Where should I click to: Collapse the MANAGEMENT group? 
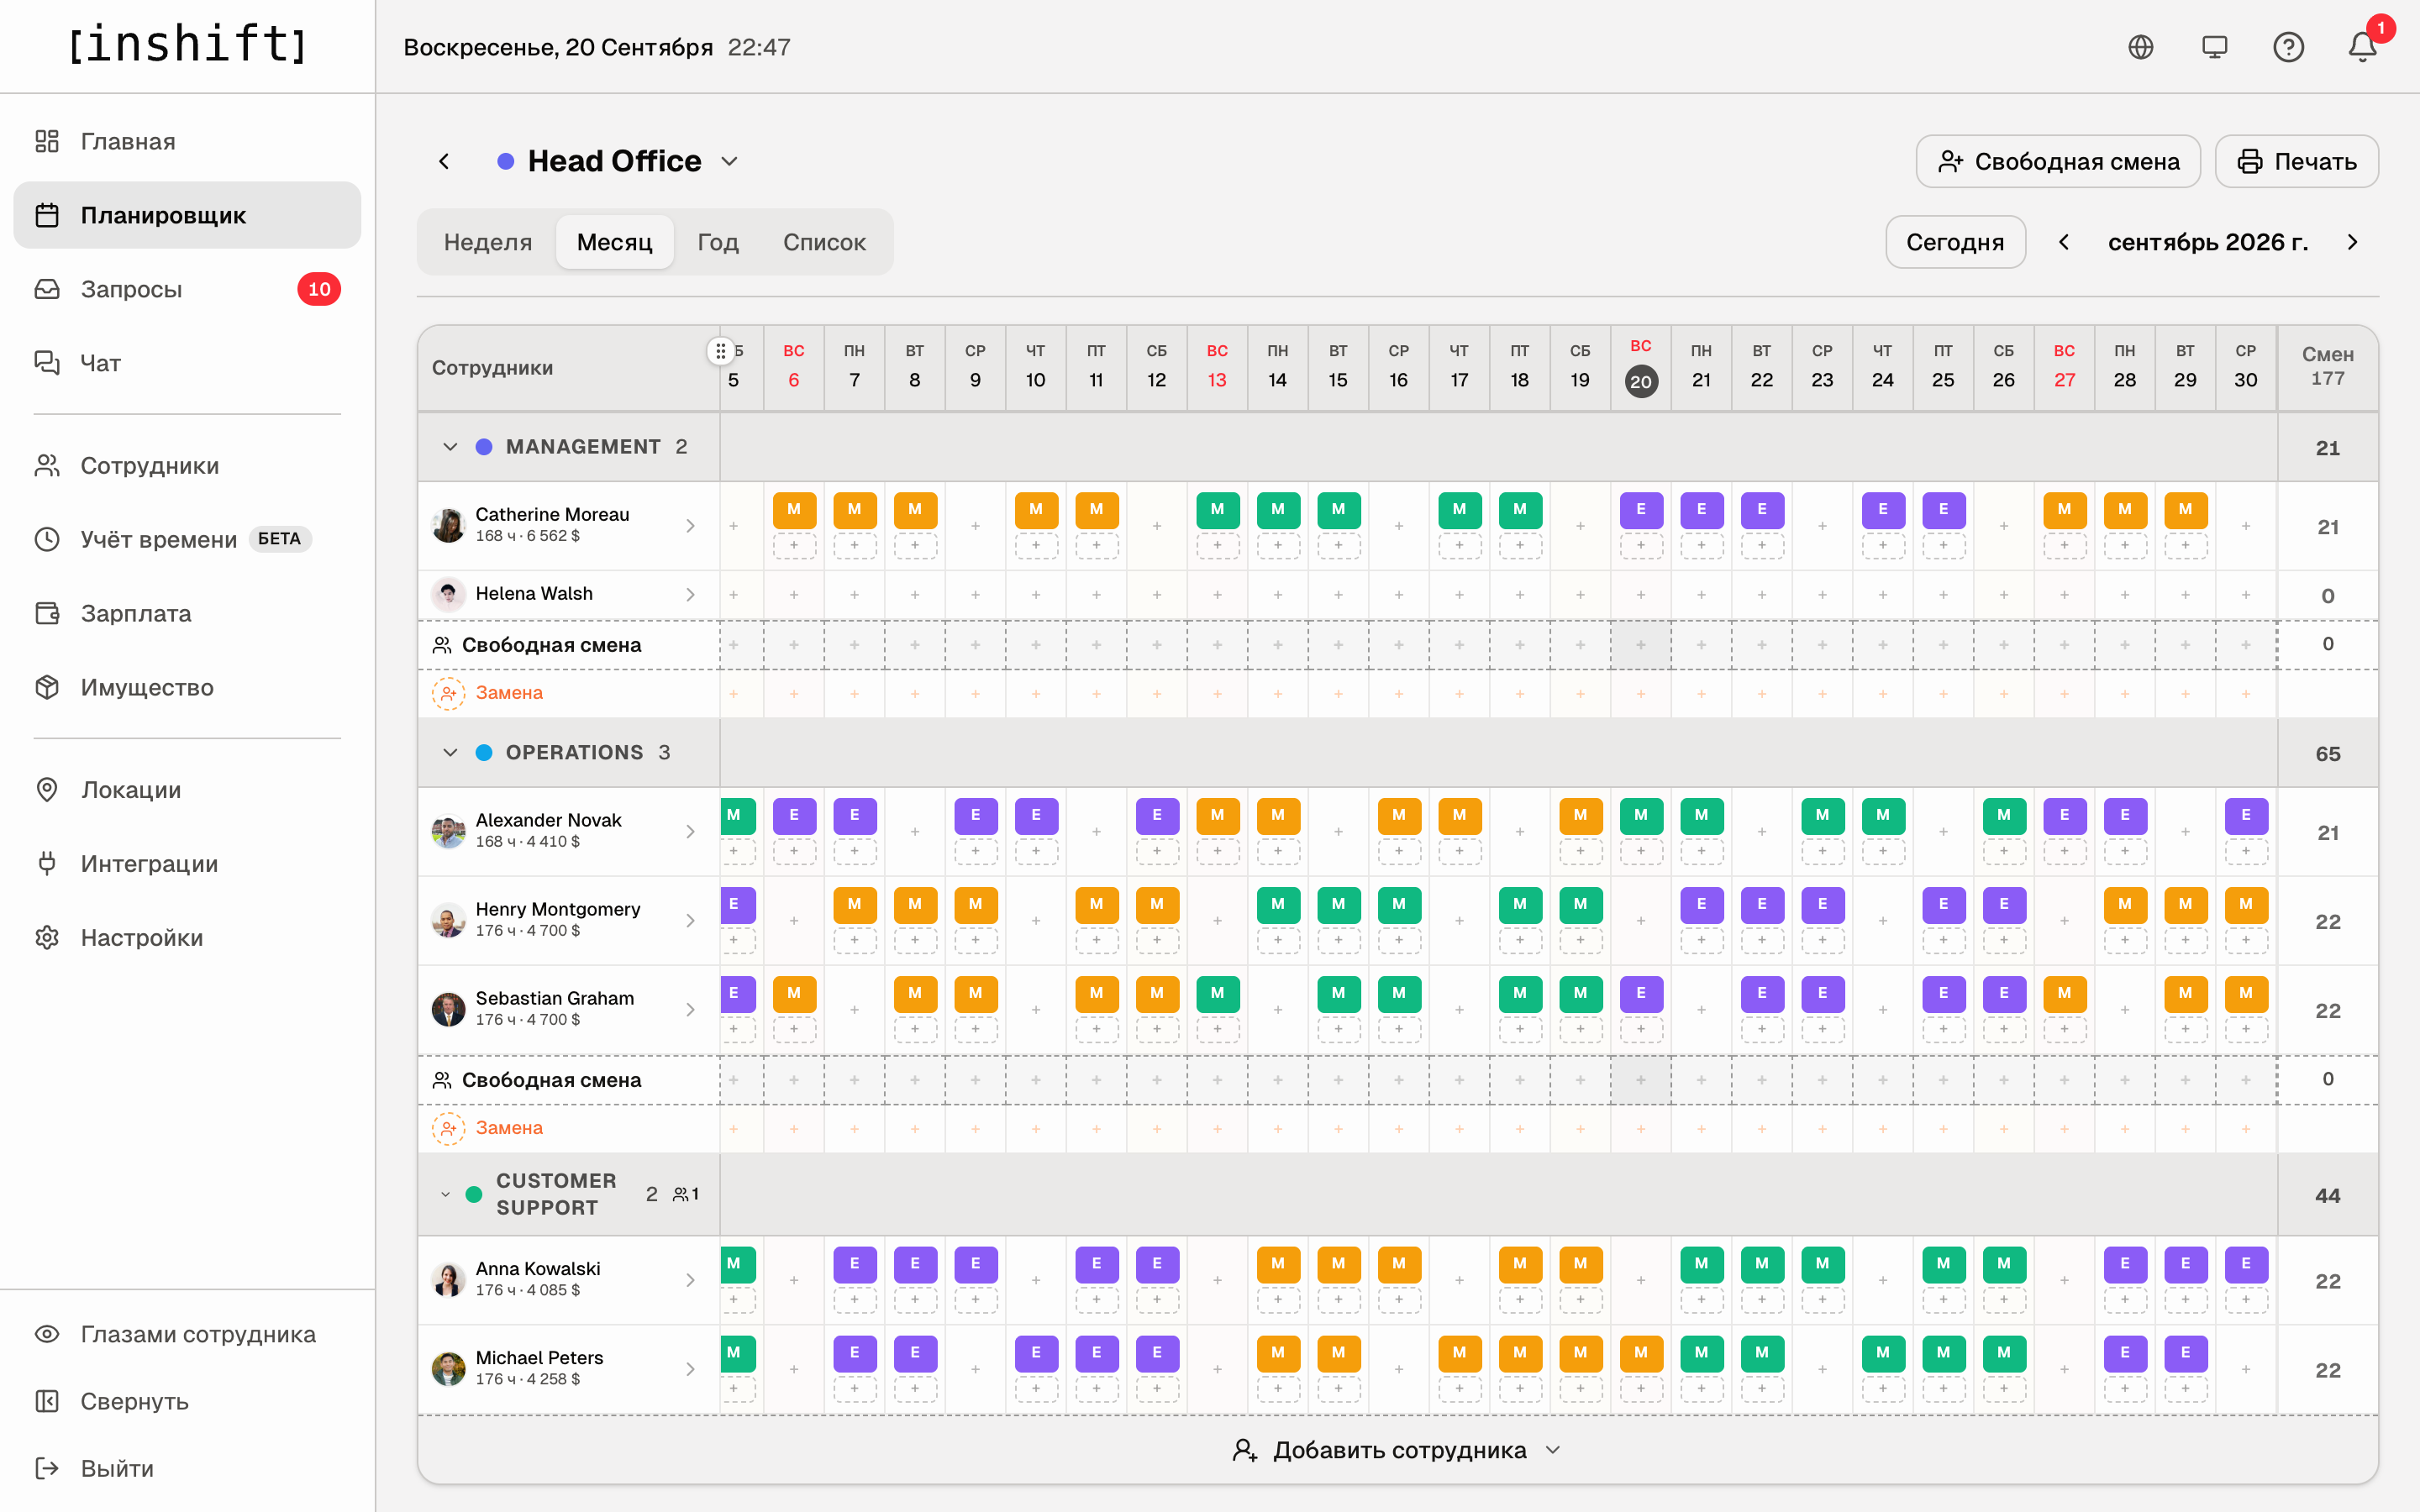450,447
